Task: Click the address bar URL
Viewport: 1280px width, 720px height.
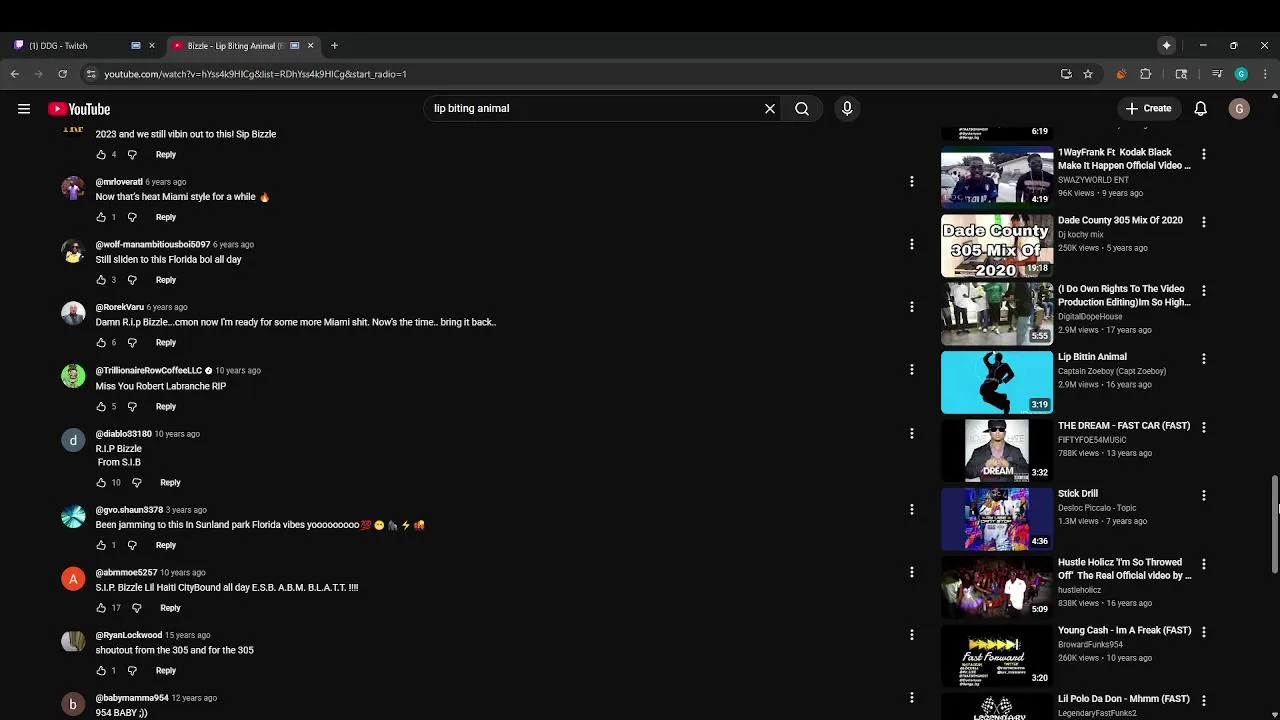Action: (x=255, y=74)
